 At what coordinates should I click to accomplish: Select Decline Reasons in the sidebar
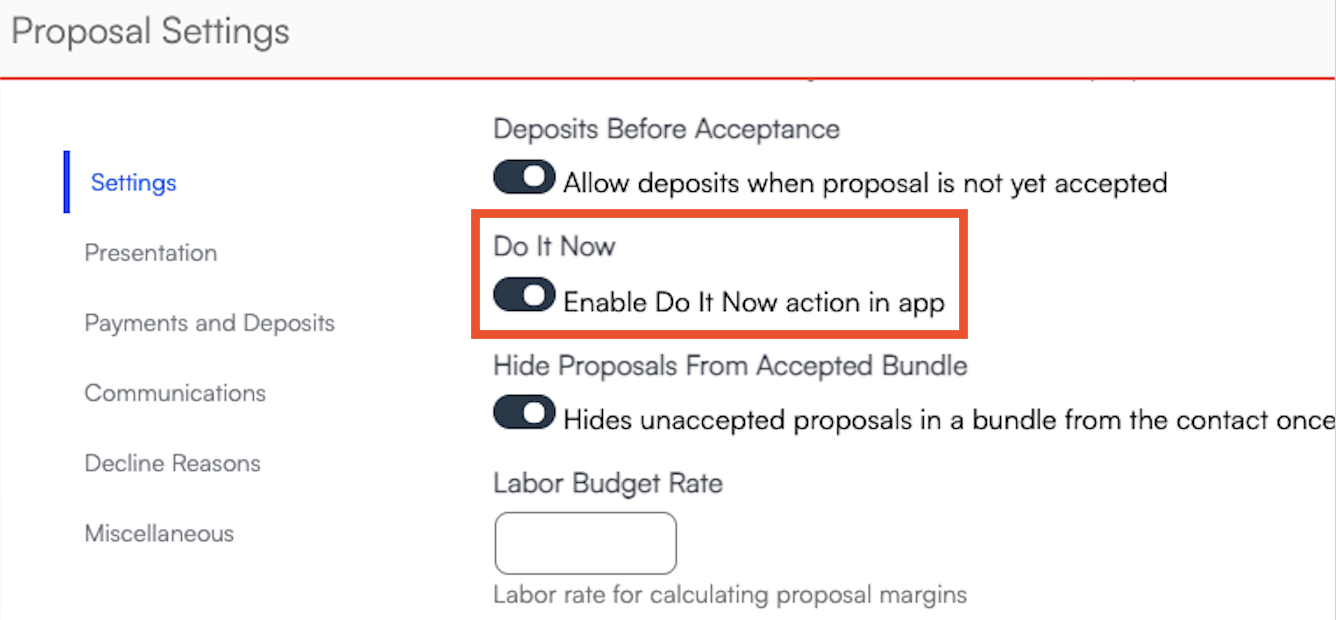[x=172, y=463]
